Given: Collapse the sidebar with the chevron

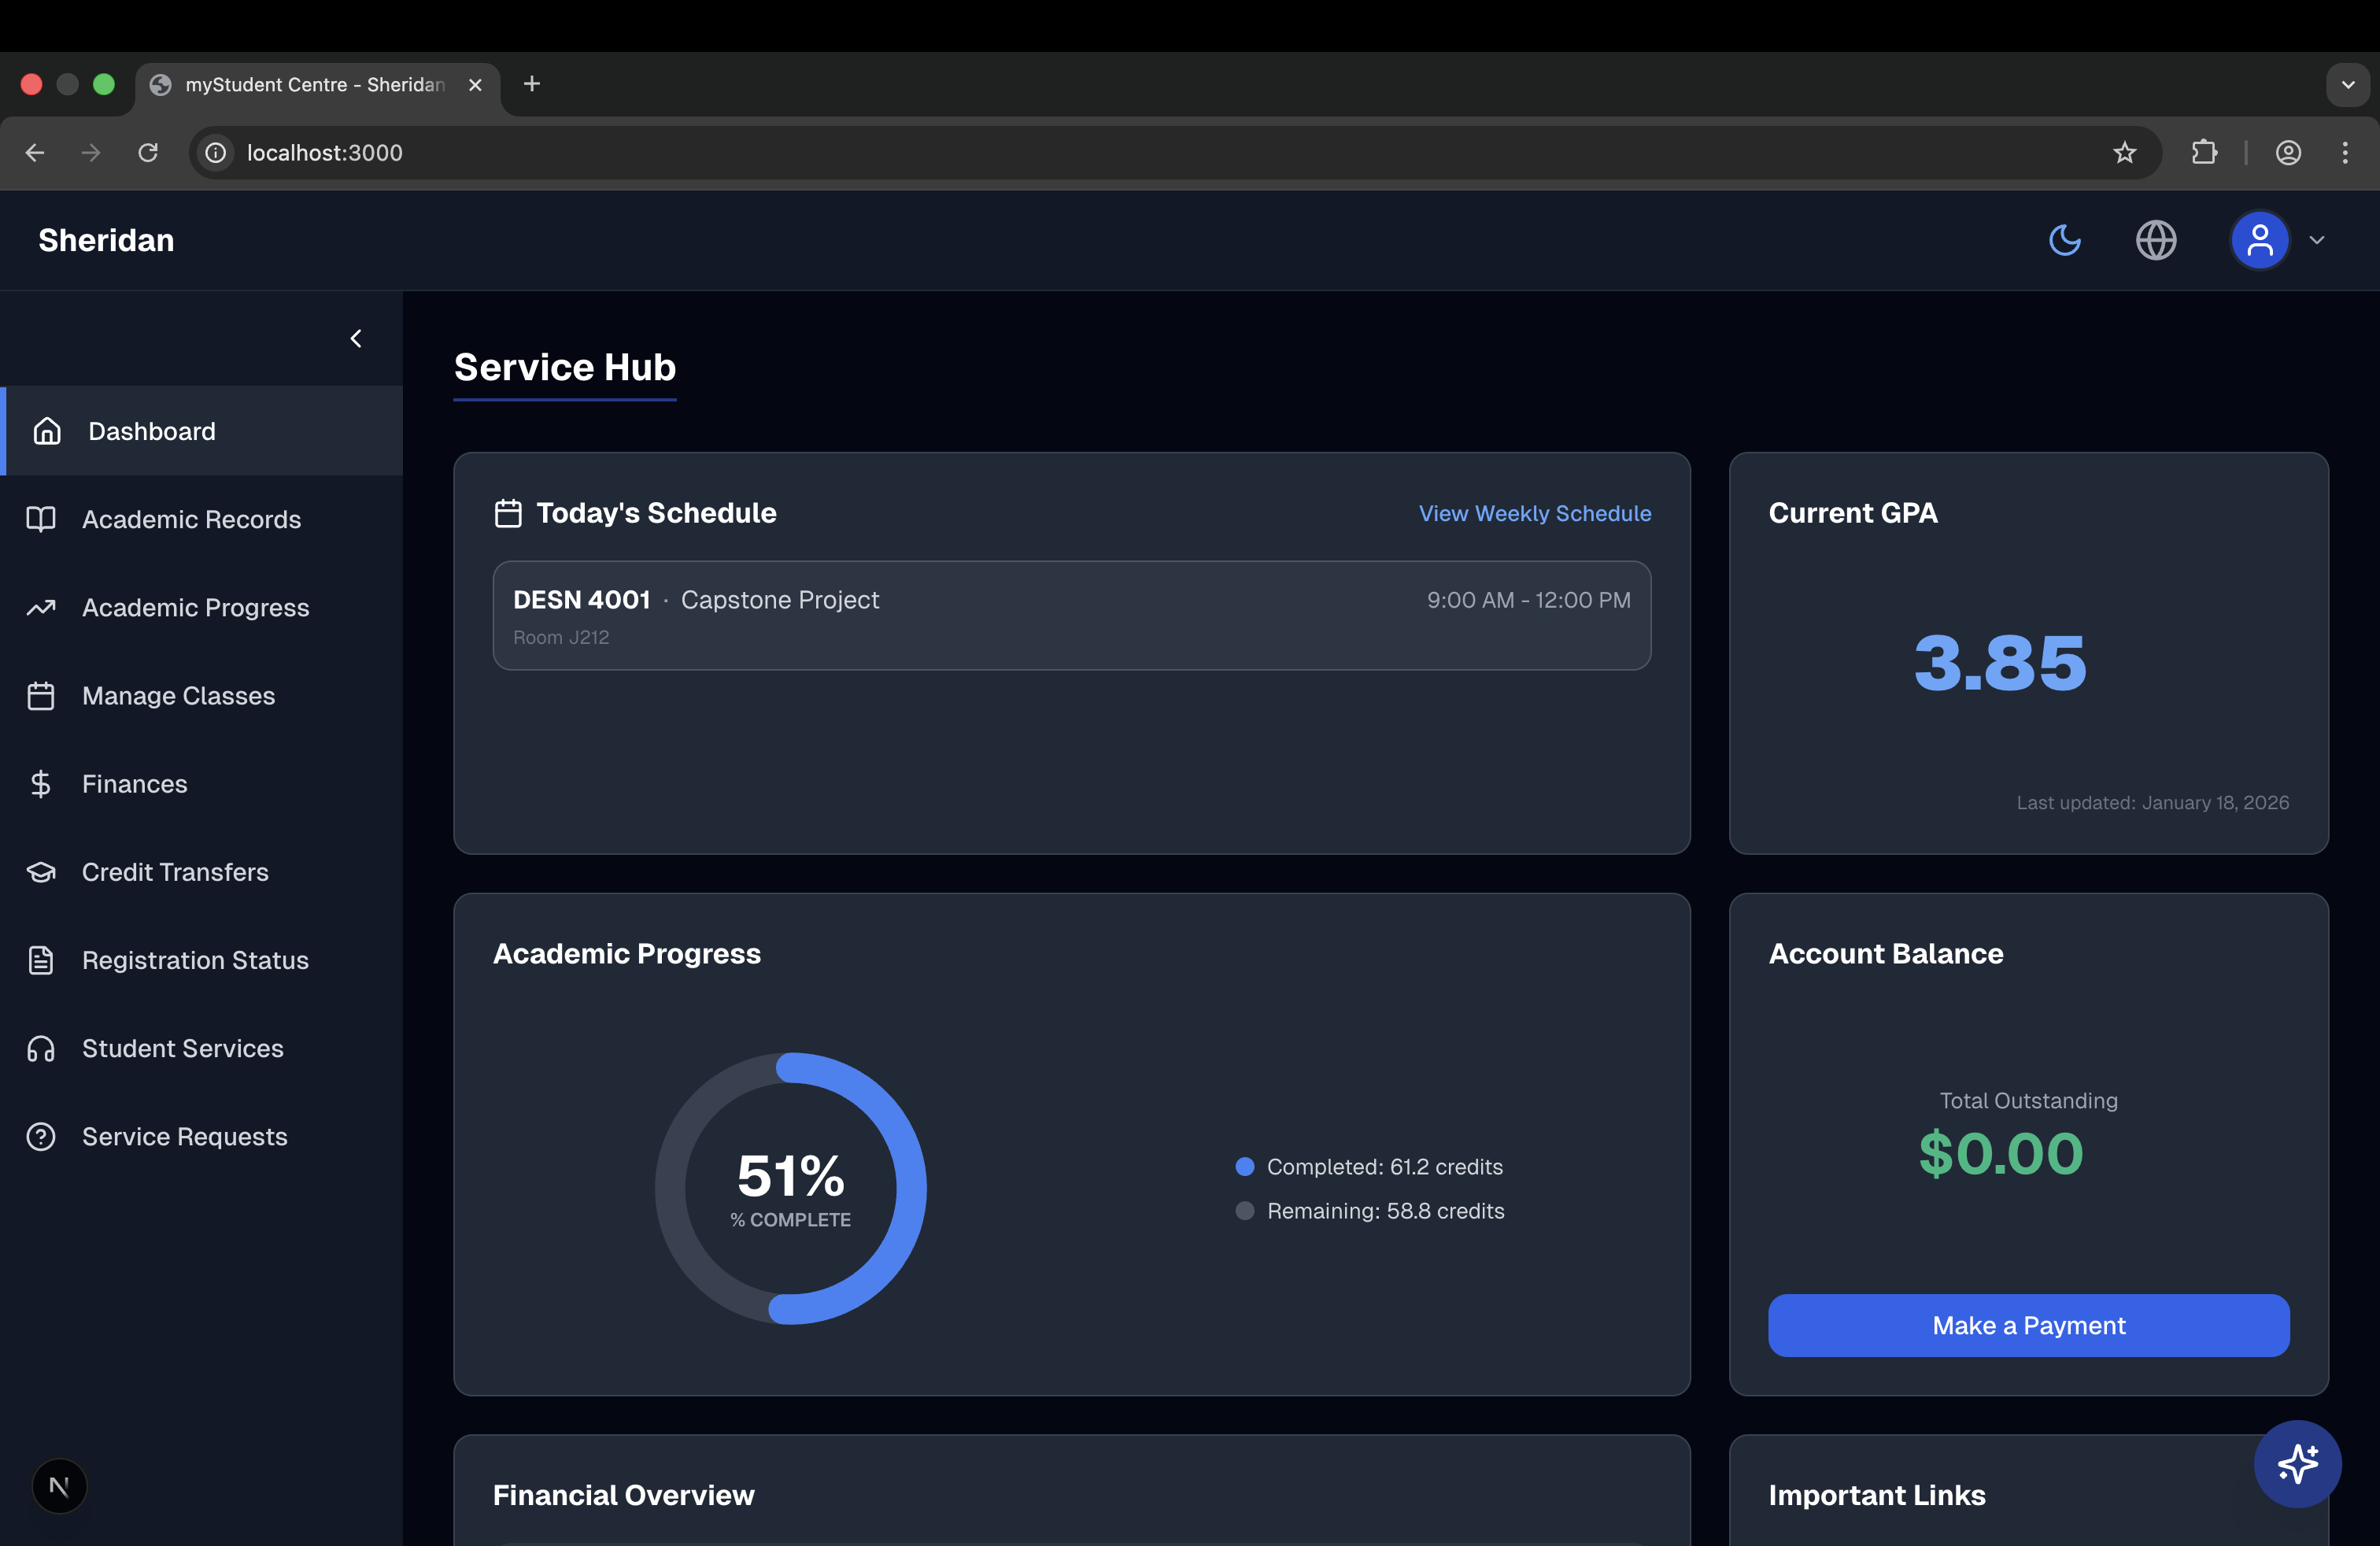Looking at the screenshot, I should click(356, 338).
